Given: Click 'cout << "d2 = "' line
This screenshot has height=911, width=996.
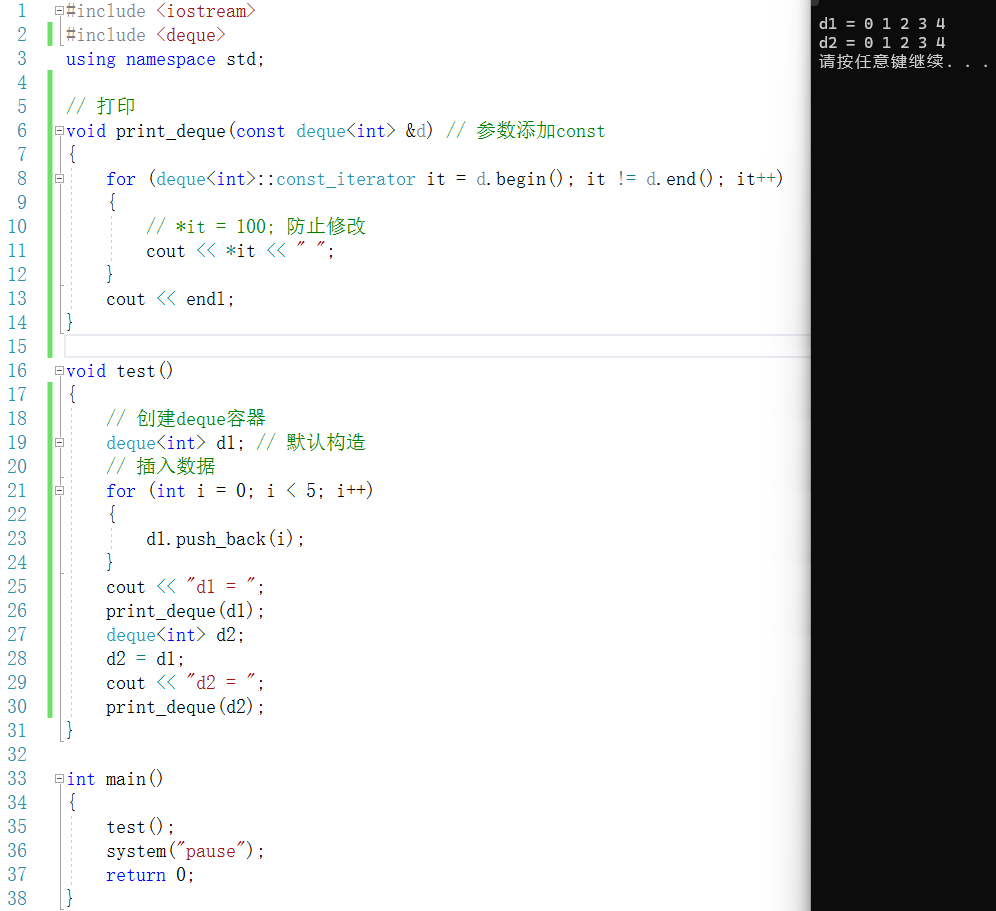Looking at the screenshot, I should click(x=185, y=683).
